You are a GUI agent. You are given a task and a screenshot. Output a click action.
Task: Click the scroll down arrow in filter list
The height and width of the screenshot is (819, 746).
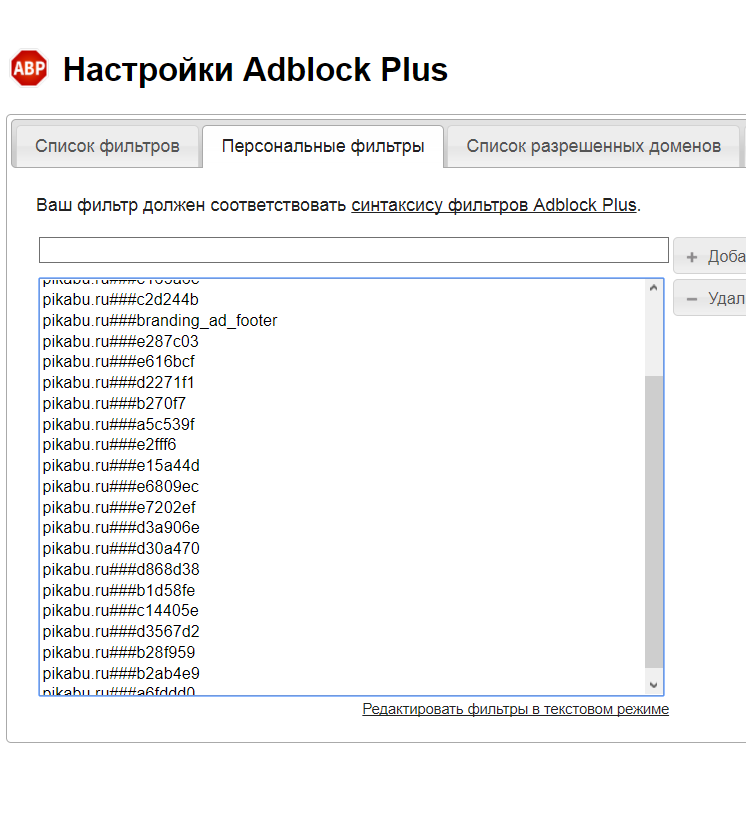[654, 685]
